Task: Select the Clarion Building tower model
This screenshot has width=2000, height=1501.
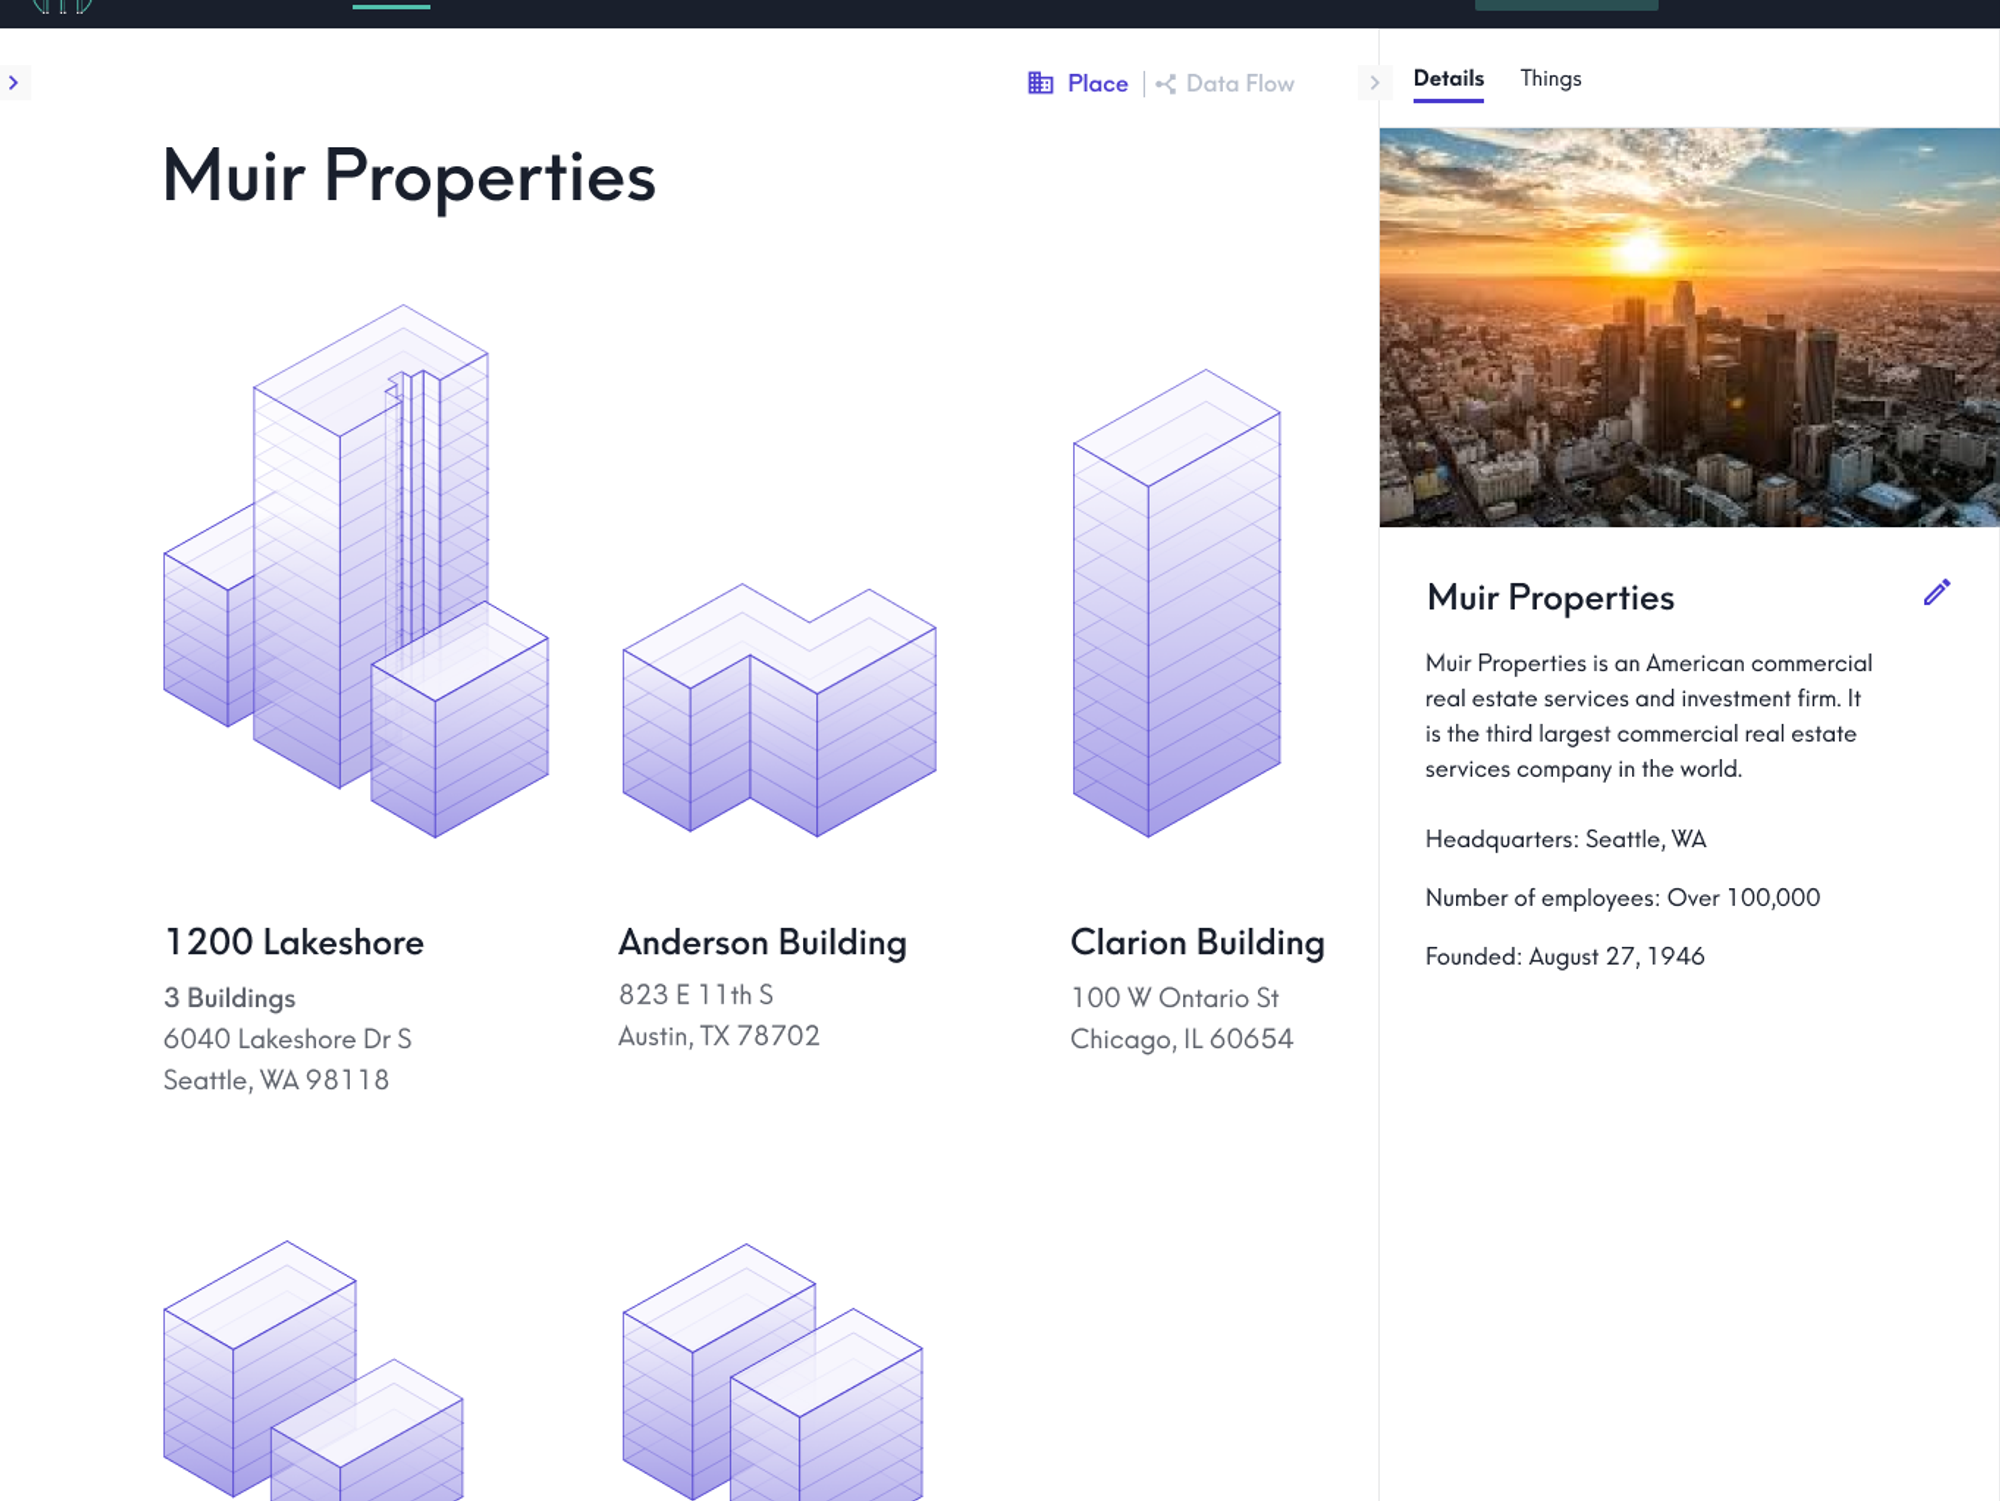Action: tap(1177, 600)
